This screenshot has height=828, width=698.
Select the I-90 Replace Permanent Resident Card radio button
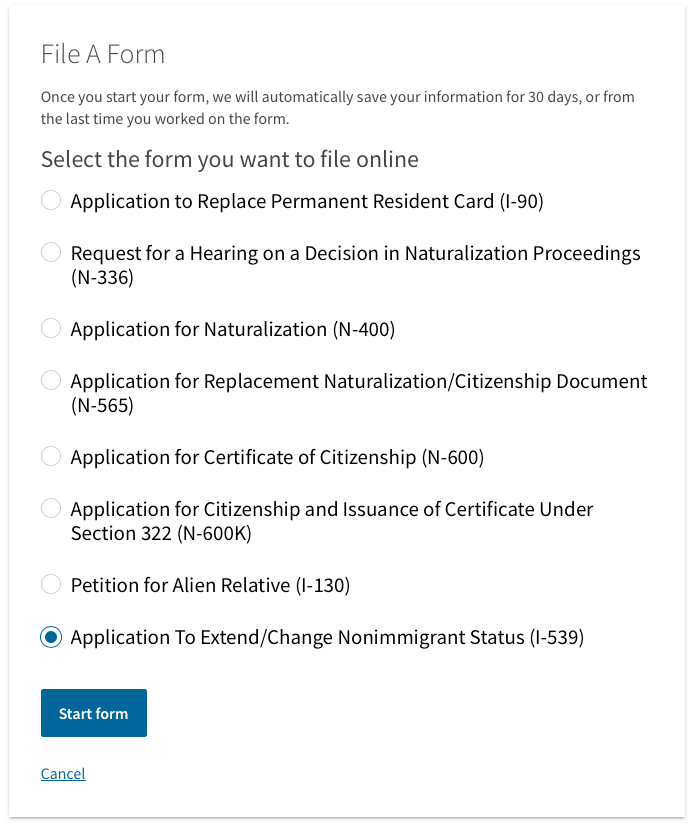tap(51, 200)
